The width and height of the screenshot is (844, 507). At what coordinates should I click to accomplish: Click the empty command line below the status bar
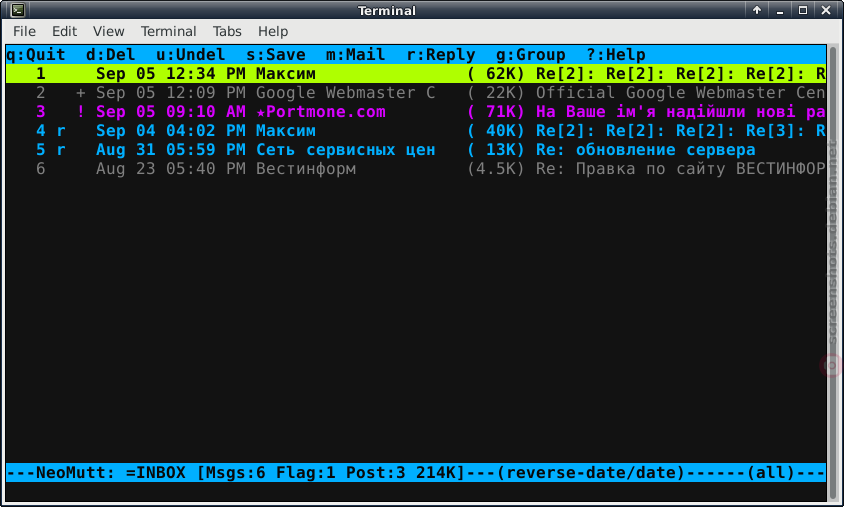click(x=416, y=491)
